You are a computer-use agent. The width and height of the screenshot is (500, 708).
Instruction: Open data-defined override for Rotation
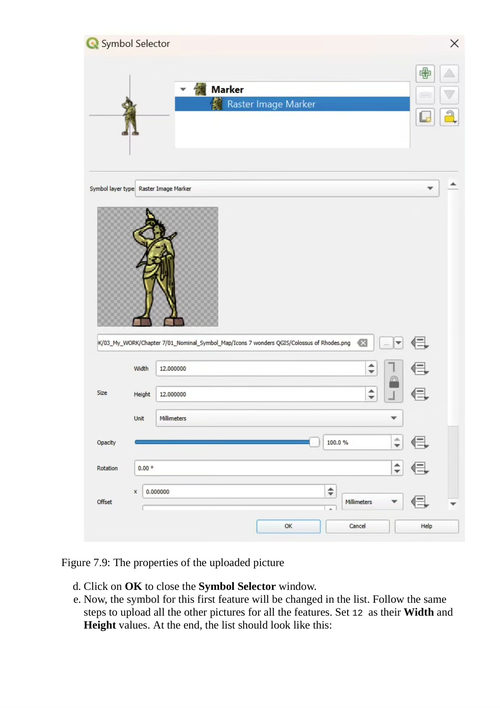pos(419,468)
